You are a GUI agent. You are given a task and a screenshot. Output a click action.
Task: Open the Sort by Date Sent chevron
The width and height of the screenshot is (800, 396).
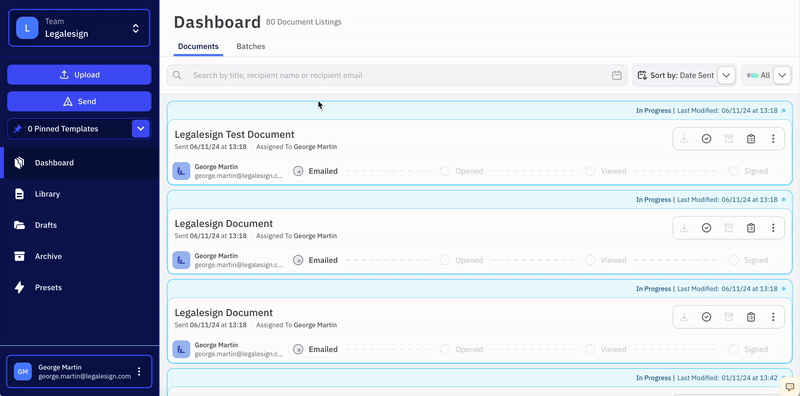pos(726,76)
